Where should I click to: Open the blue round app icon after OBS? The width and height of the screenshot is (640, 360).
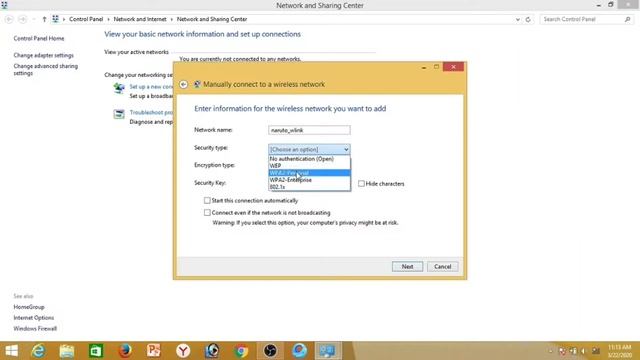(299, 351)
